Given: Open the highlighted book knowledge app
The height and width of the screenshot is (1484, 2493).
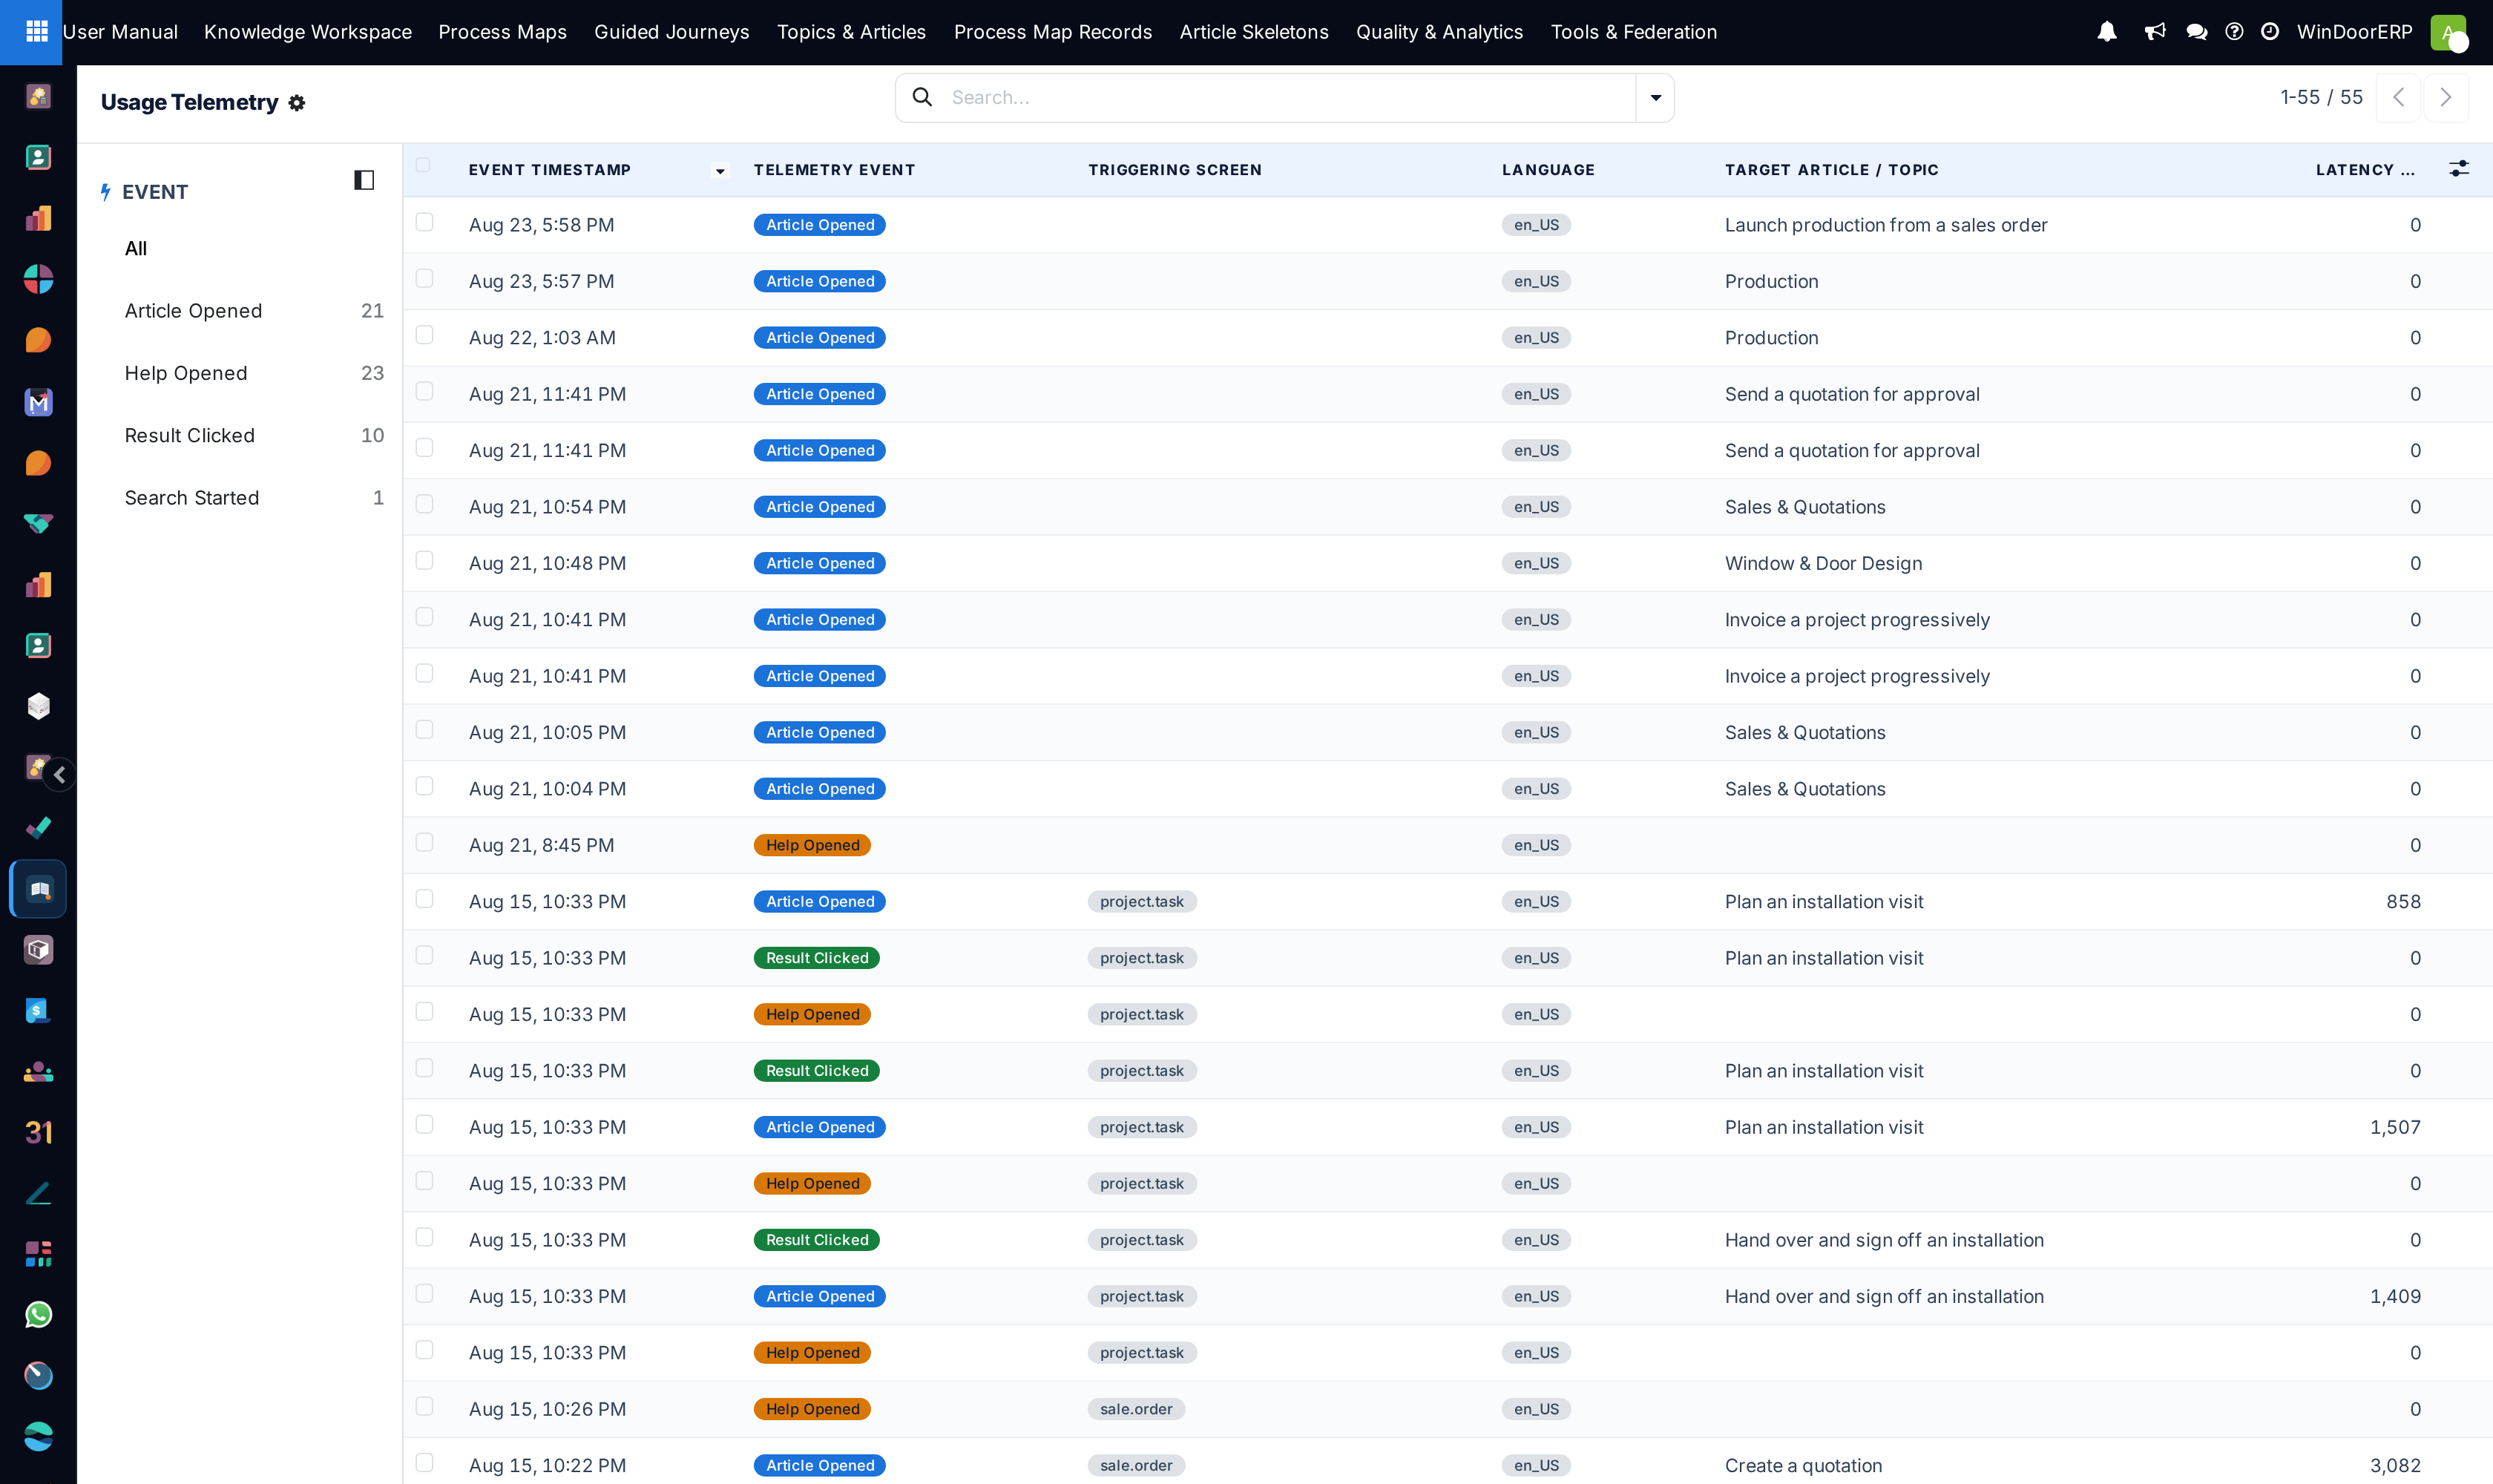Looking at the screenshot, I should point(38,889).
